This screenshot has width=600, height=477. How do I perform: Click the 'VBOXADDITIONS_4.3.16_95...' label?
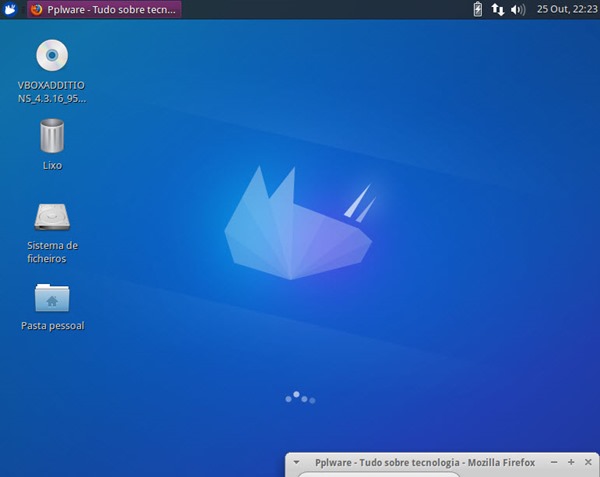click(x=52, y=92)
